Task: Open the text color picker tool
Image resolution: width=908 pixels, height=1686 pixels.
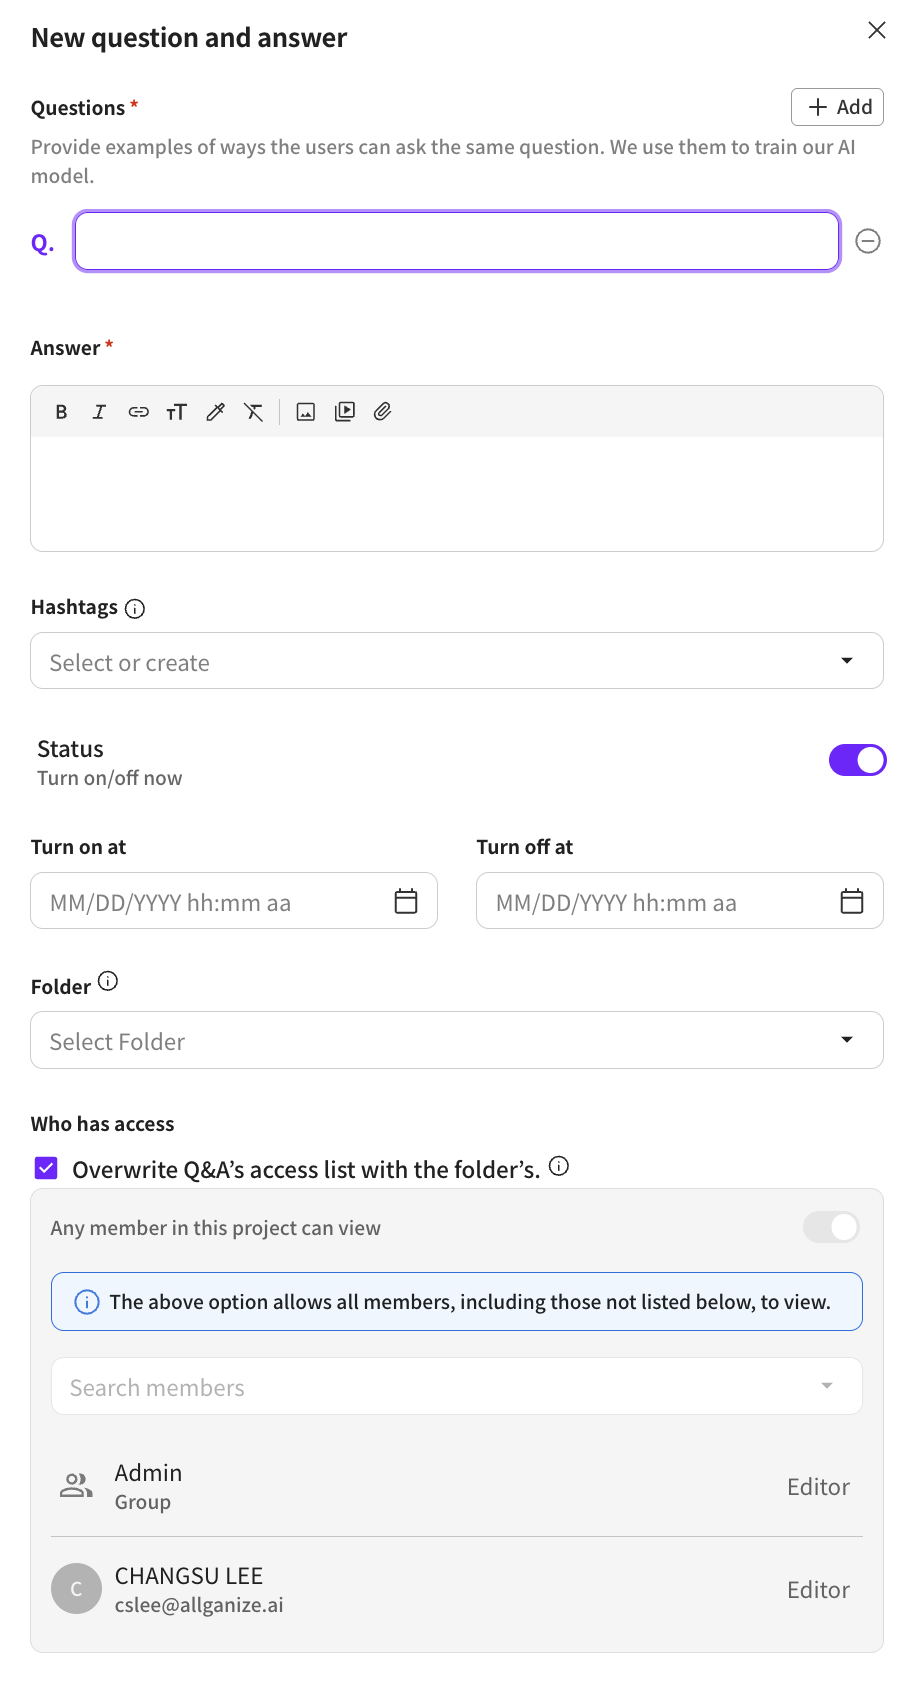Action: click(x=215, y=412)
